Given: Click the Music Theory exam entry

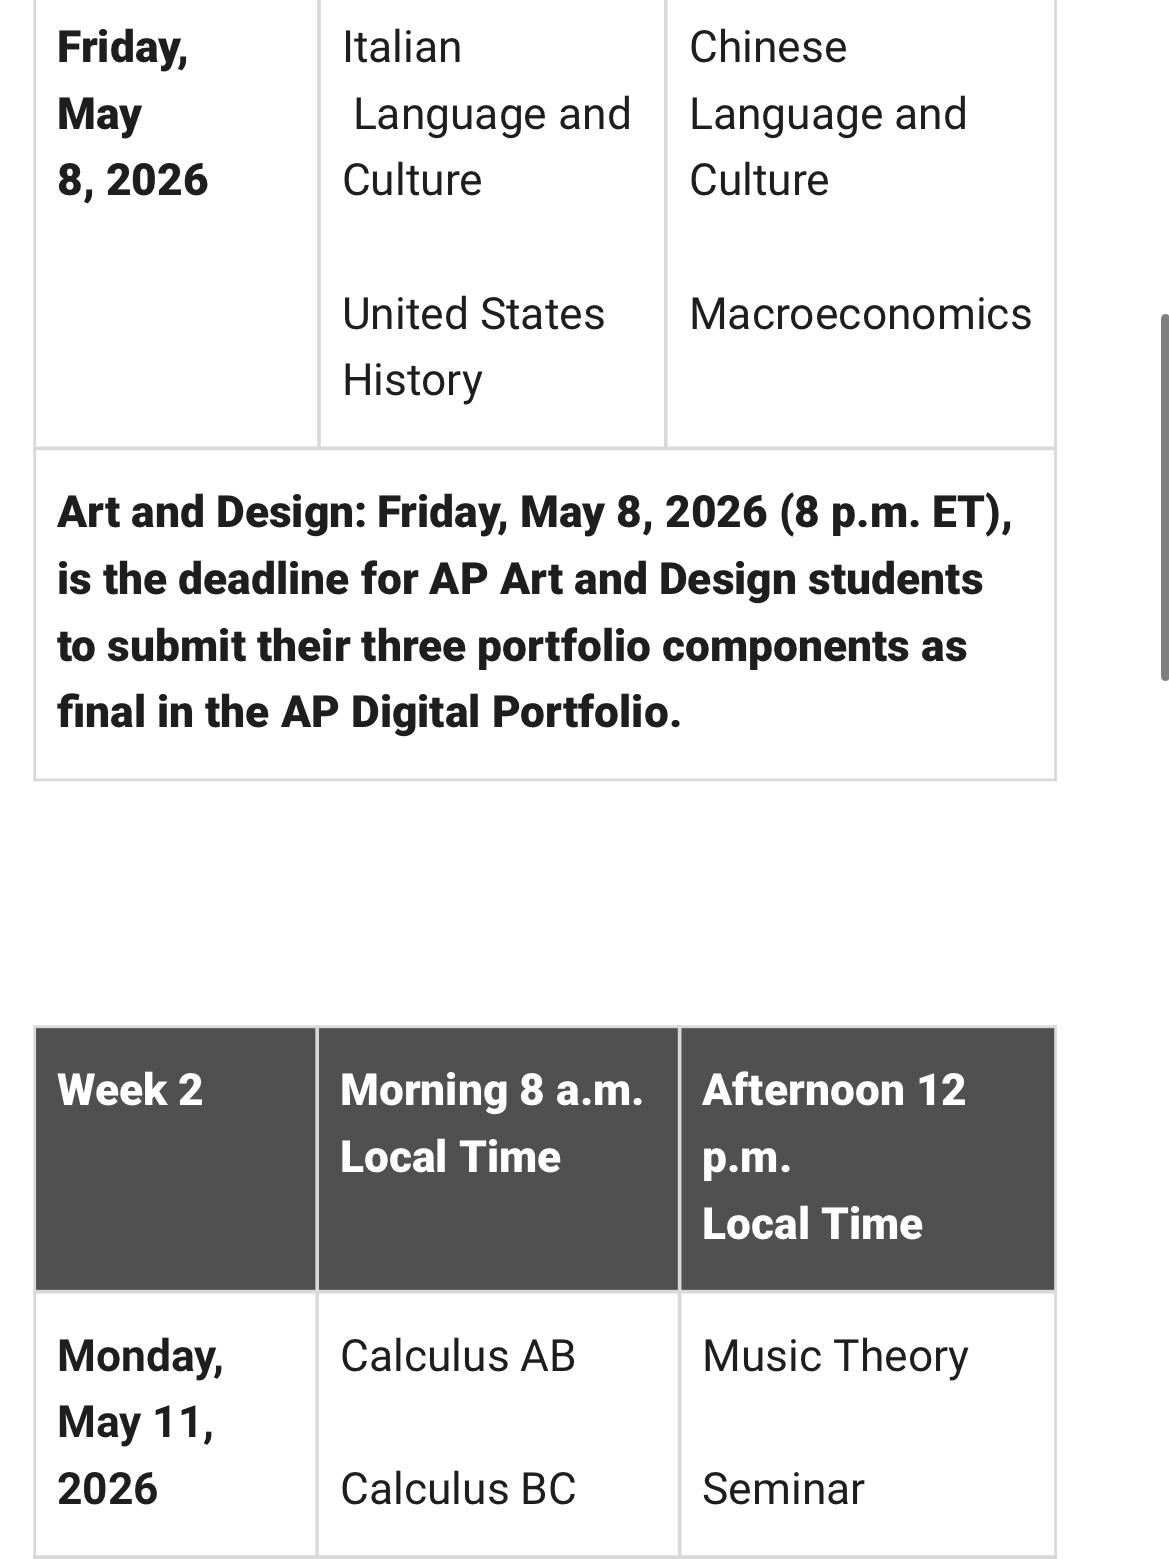Looking at the screenshot, I should click(x=835, y=1356).
